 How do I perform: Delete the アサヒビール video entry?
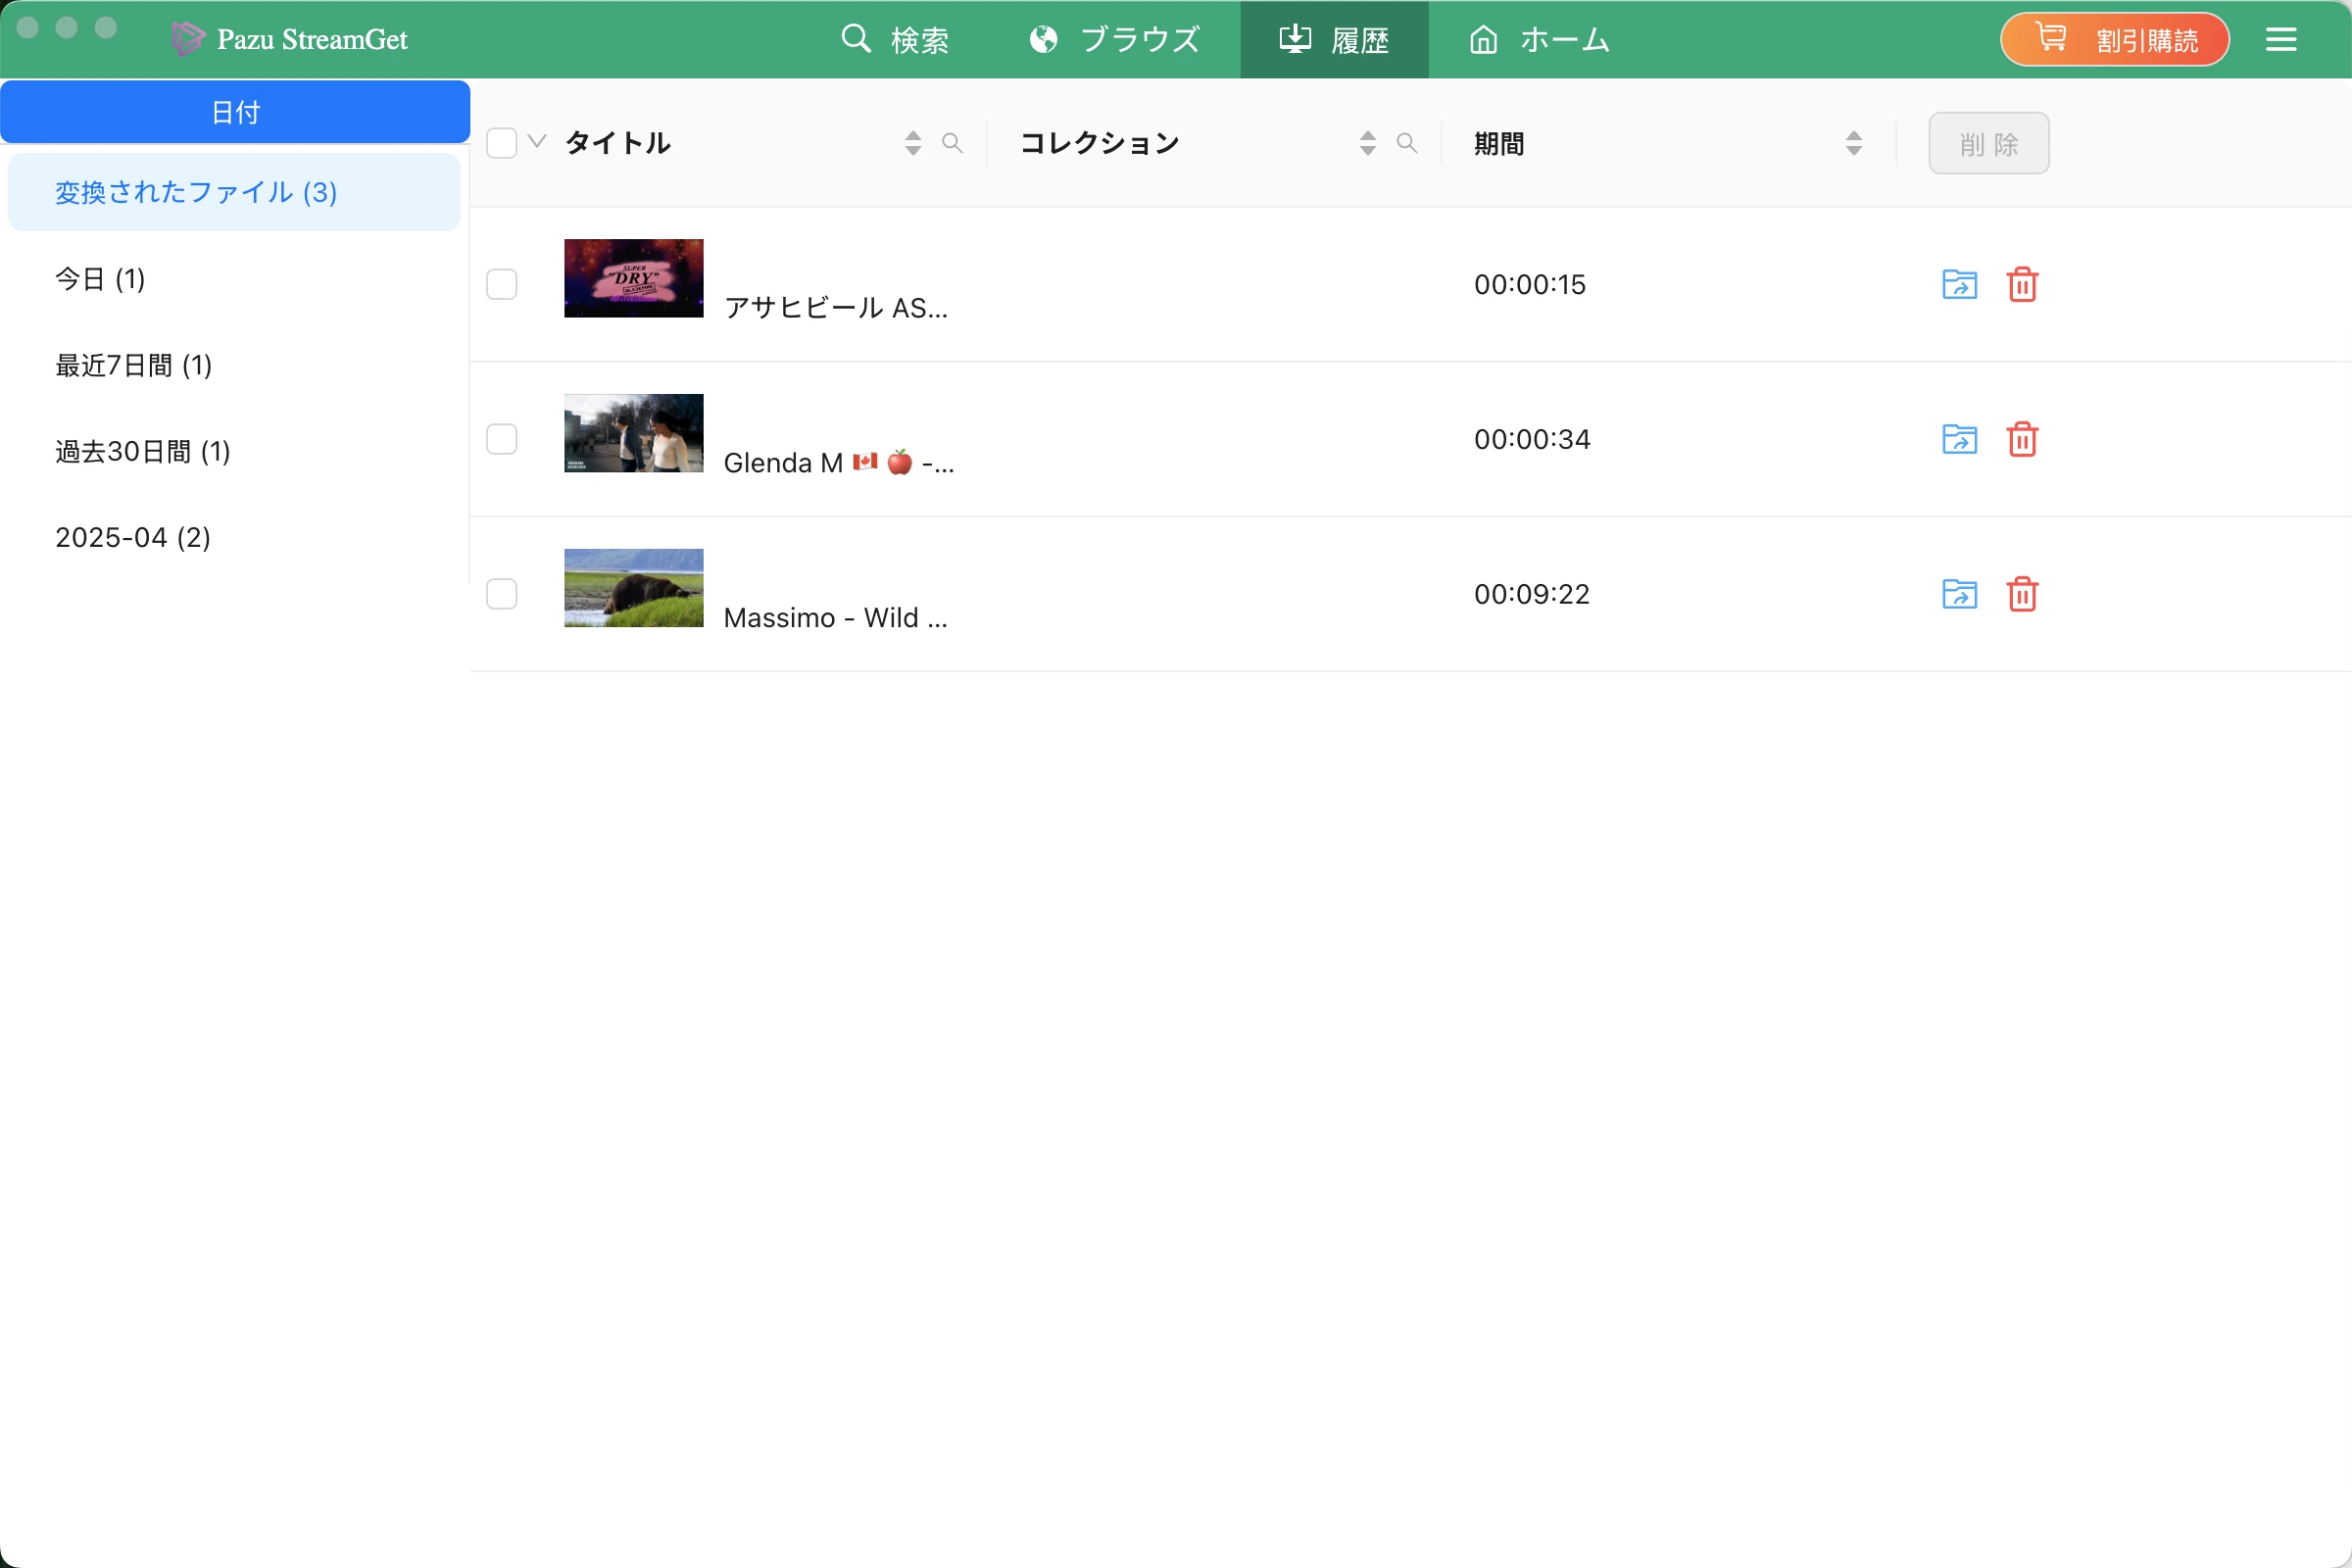2022,285
